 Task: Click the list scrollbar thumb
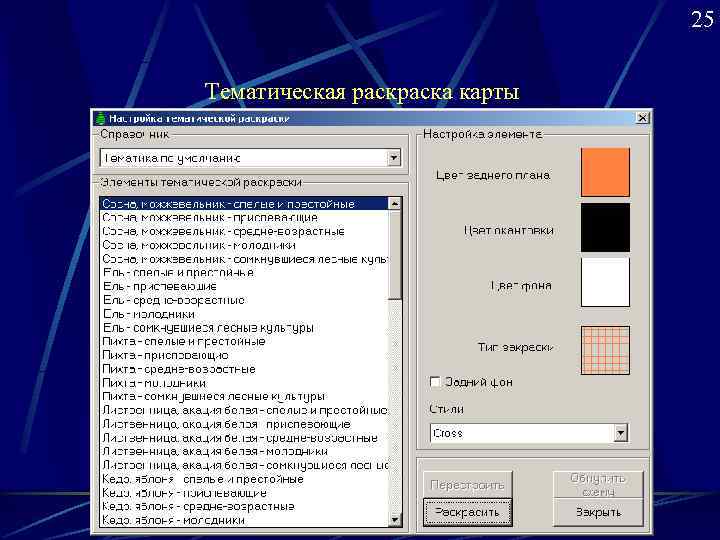(x=395, y=254)
